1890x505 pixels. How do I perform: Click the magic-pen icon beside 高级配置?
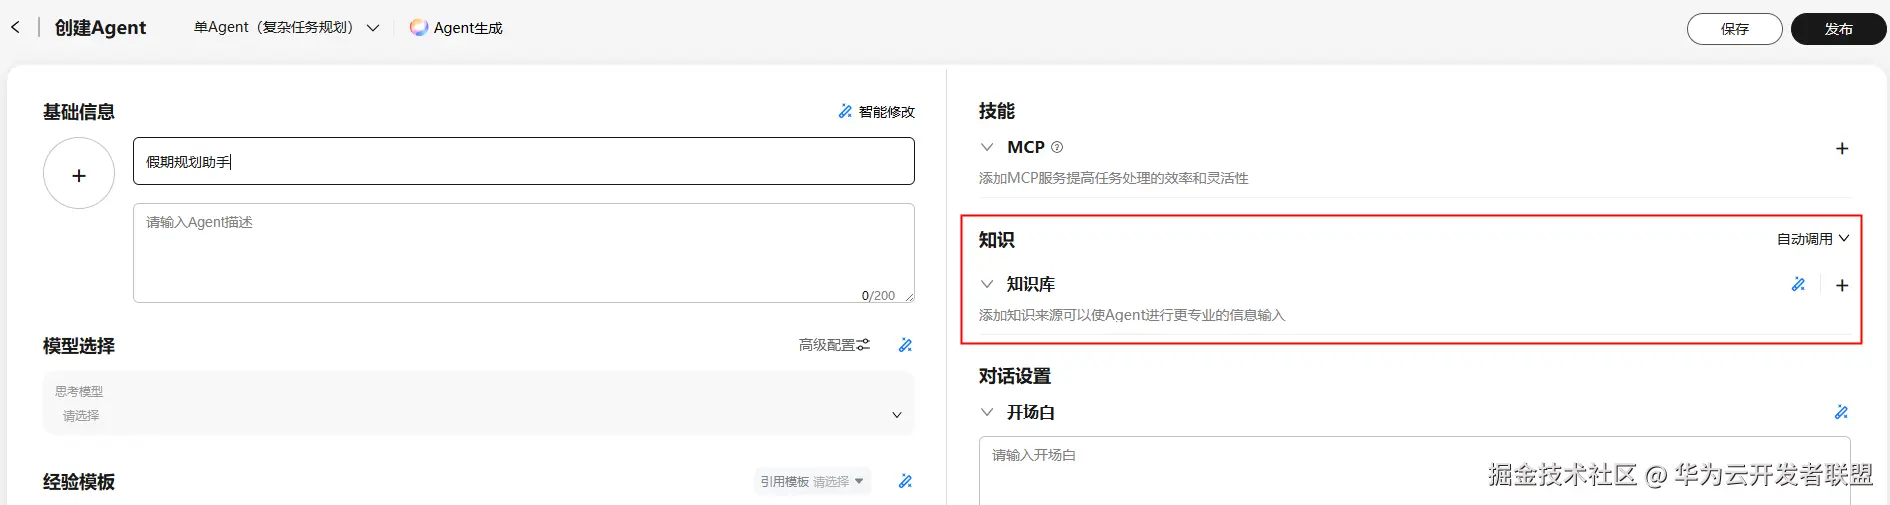[905, 345]
